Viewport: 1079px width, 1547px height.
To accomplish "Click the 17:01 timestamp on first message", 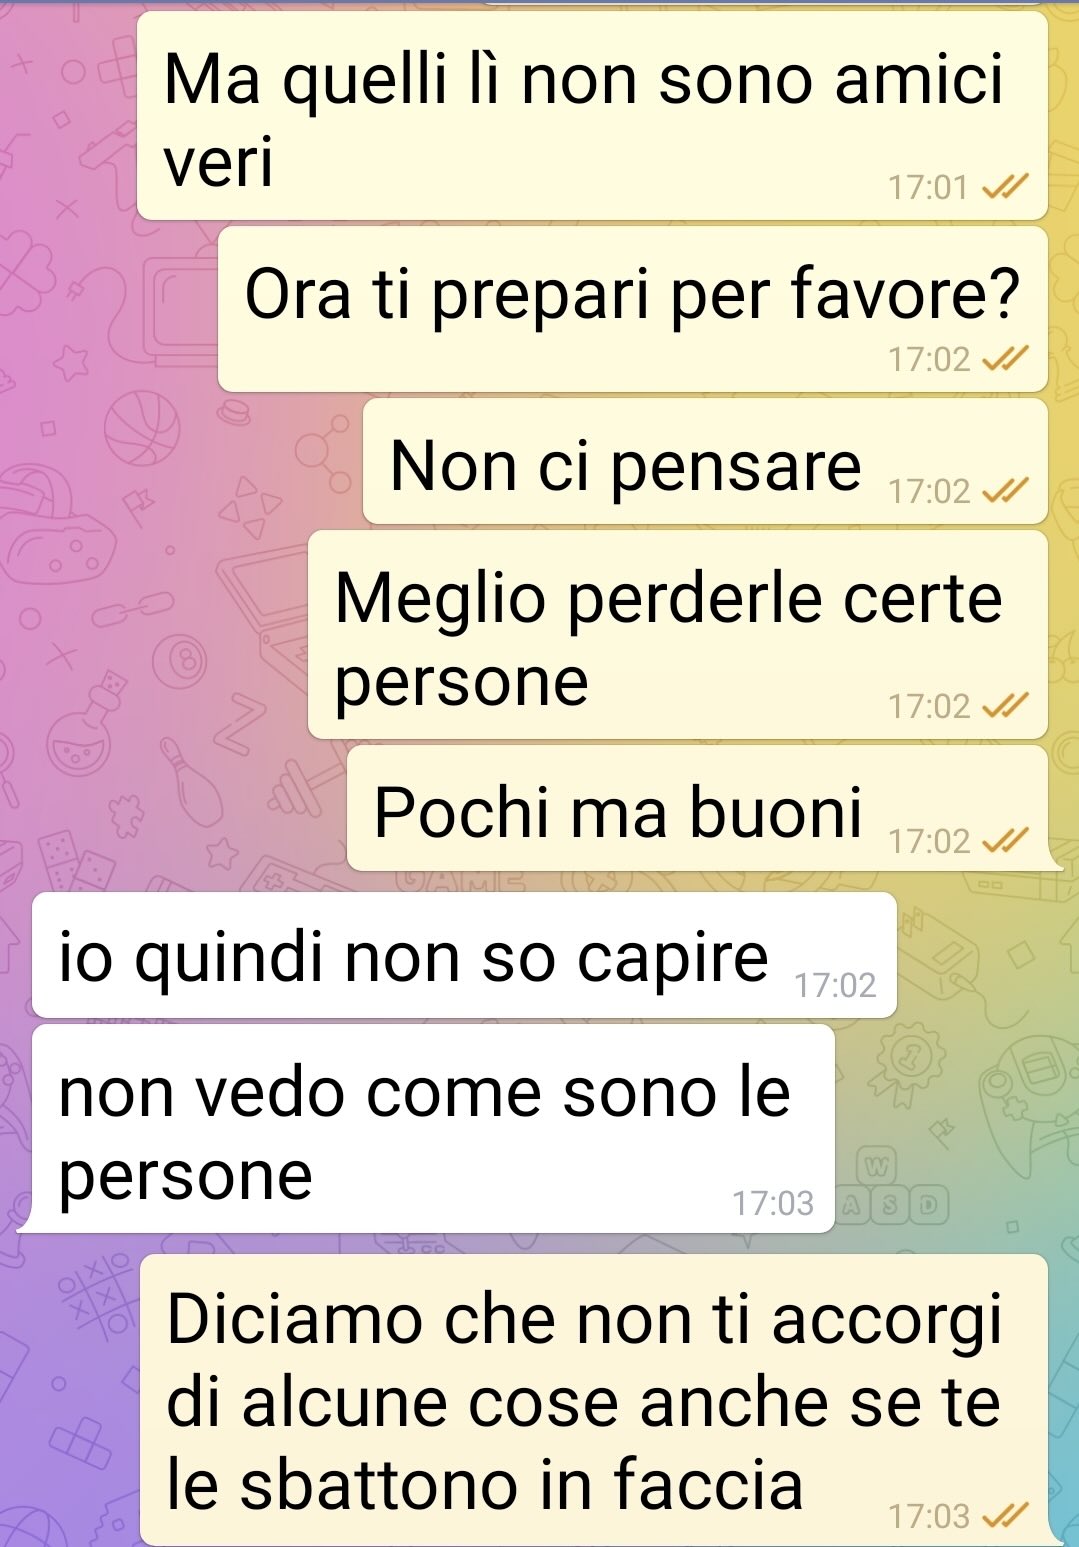I will [928, 187].
